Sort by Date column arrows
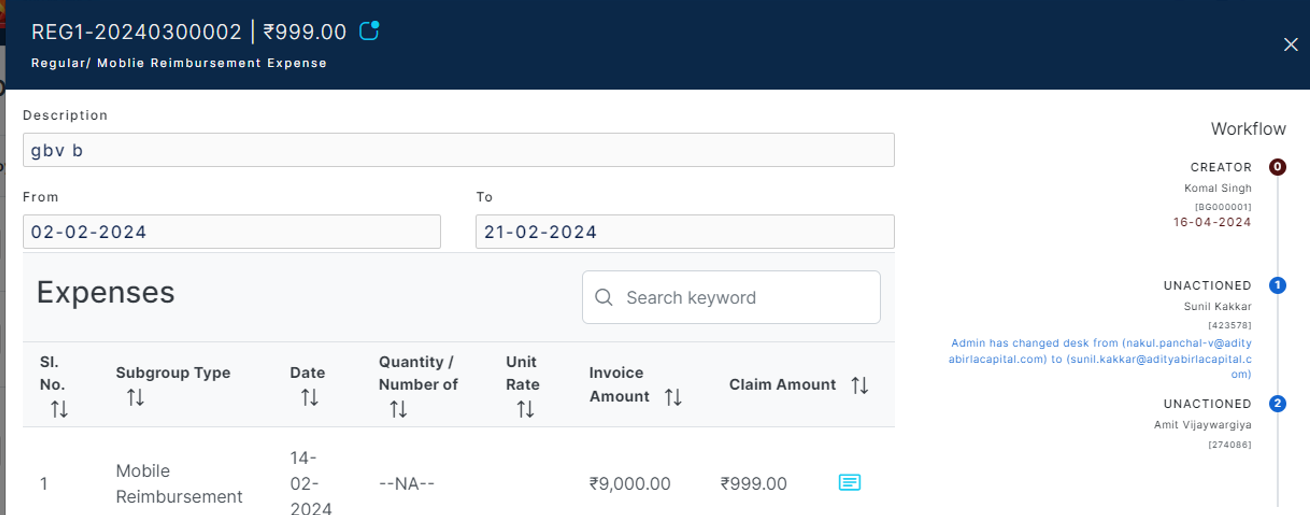The height and width of the screenshot is (515, 1310). 309,397
